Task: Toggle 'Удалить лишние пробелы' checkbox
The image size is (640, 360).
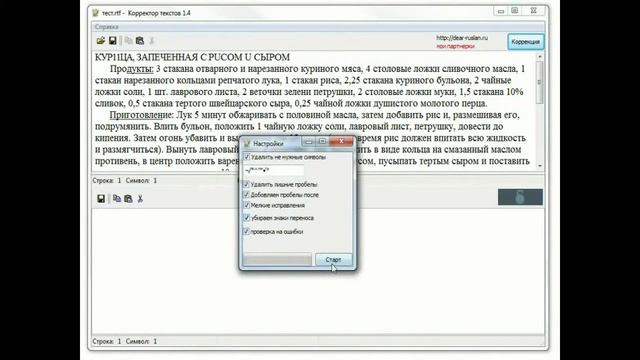Action: (x=246, y=184)
